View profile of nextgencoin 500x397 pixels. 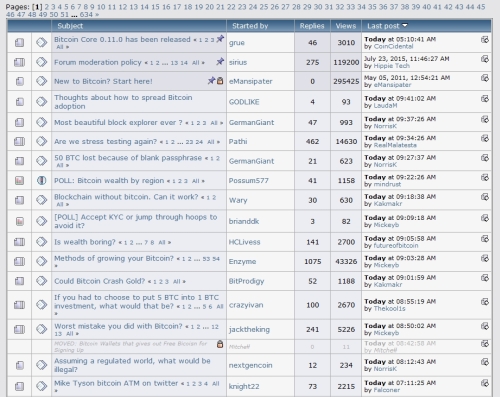250,365
